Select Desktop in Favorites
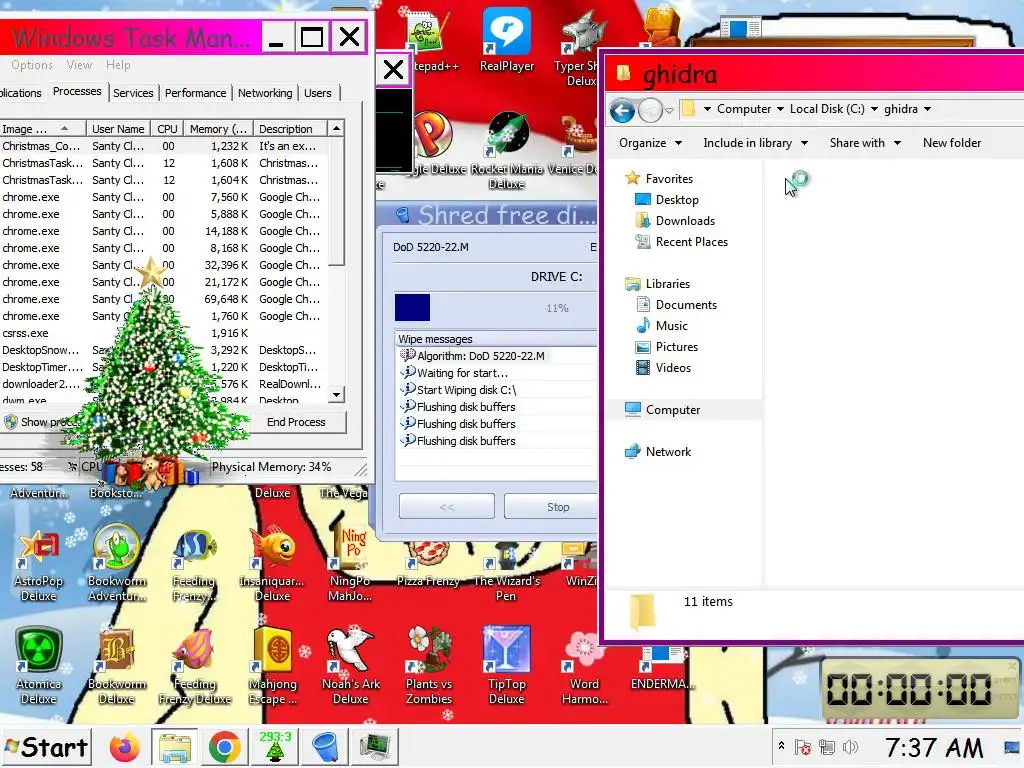Viewport: 1024px width, 768px height. click(x=667, y=200)
